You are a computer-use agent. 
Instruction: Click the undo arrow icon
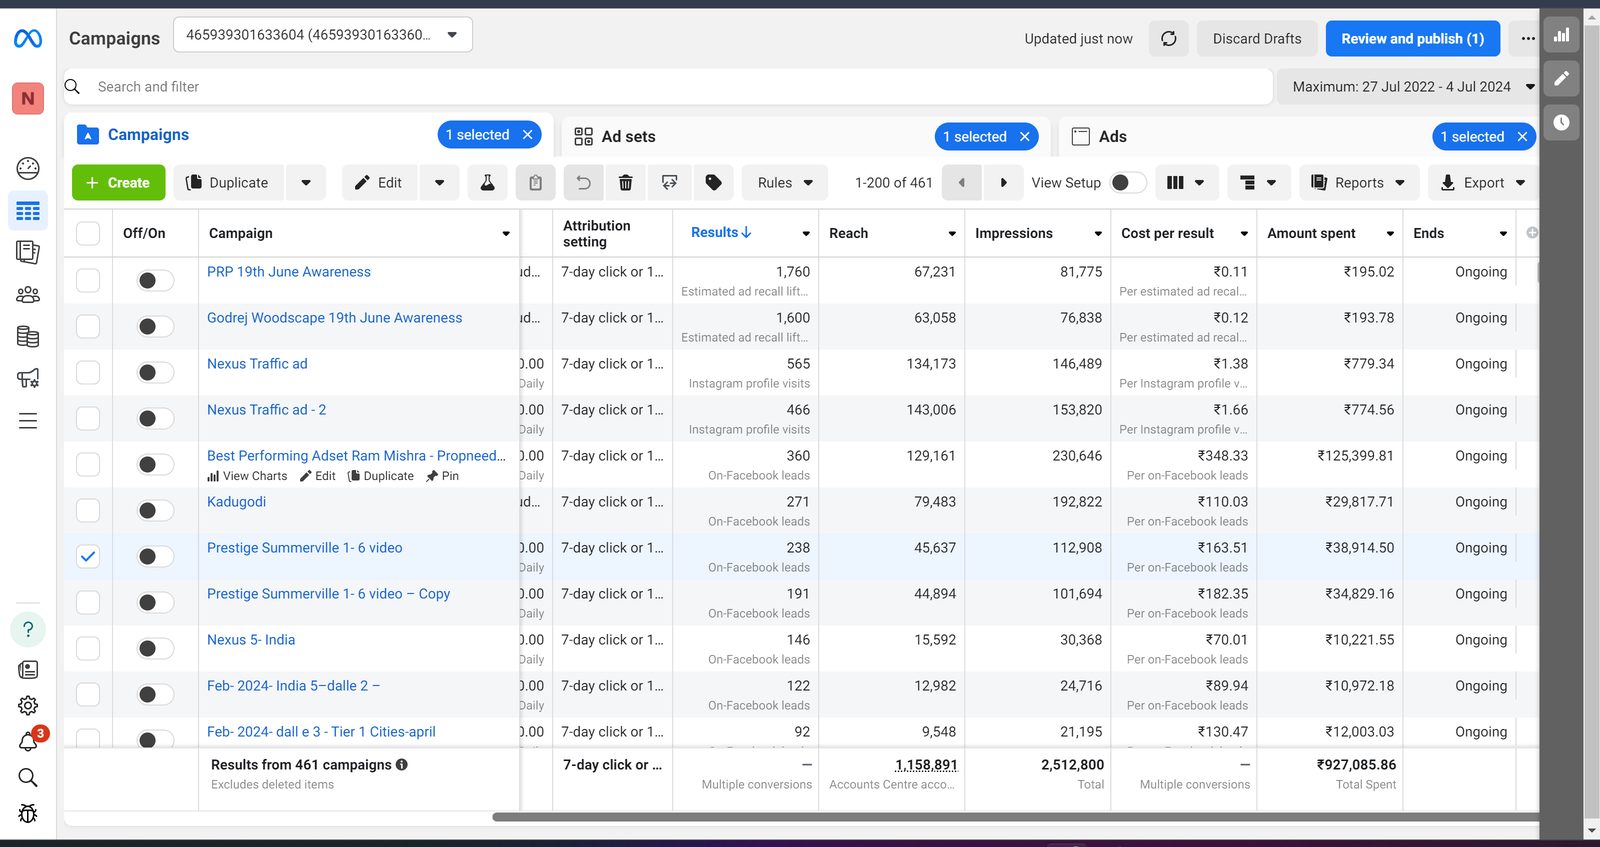click(583, 183)
